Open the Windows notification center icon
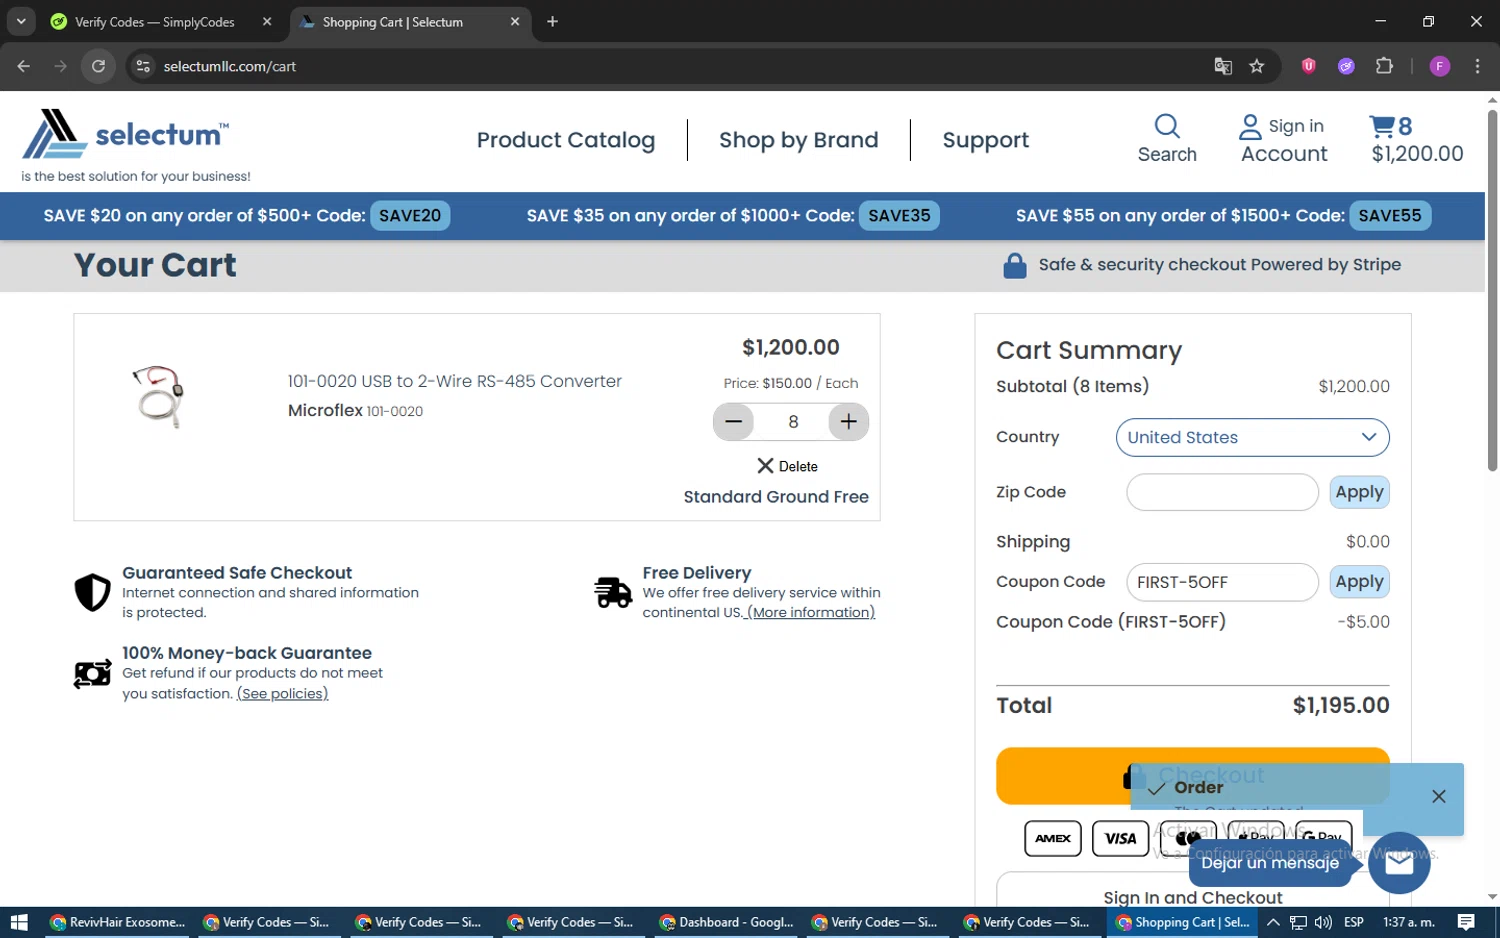Viewport: 1500px width, 938px height. pos(1466,922)
